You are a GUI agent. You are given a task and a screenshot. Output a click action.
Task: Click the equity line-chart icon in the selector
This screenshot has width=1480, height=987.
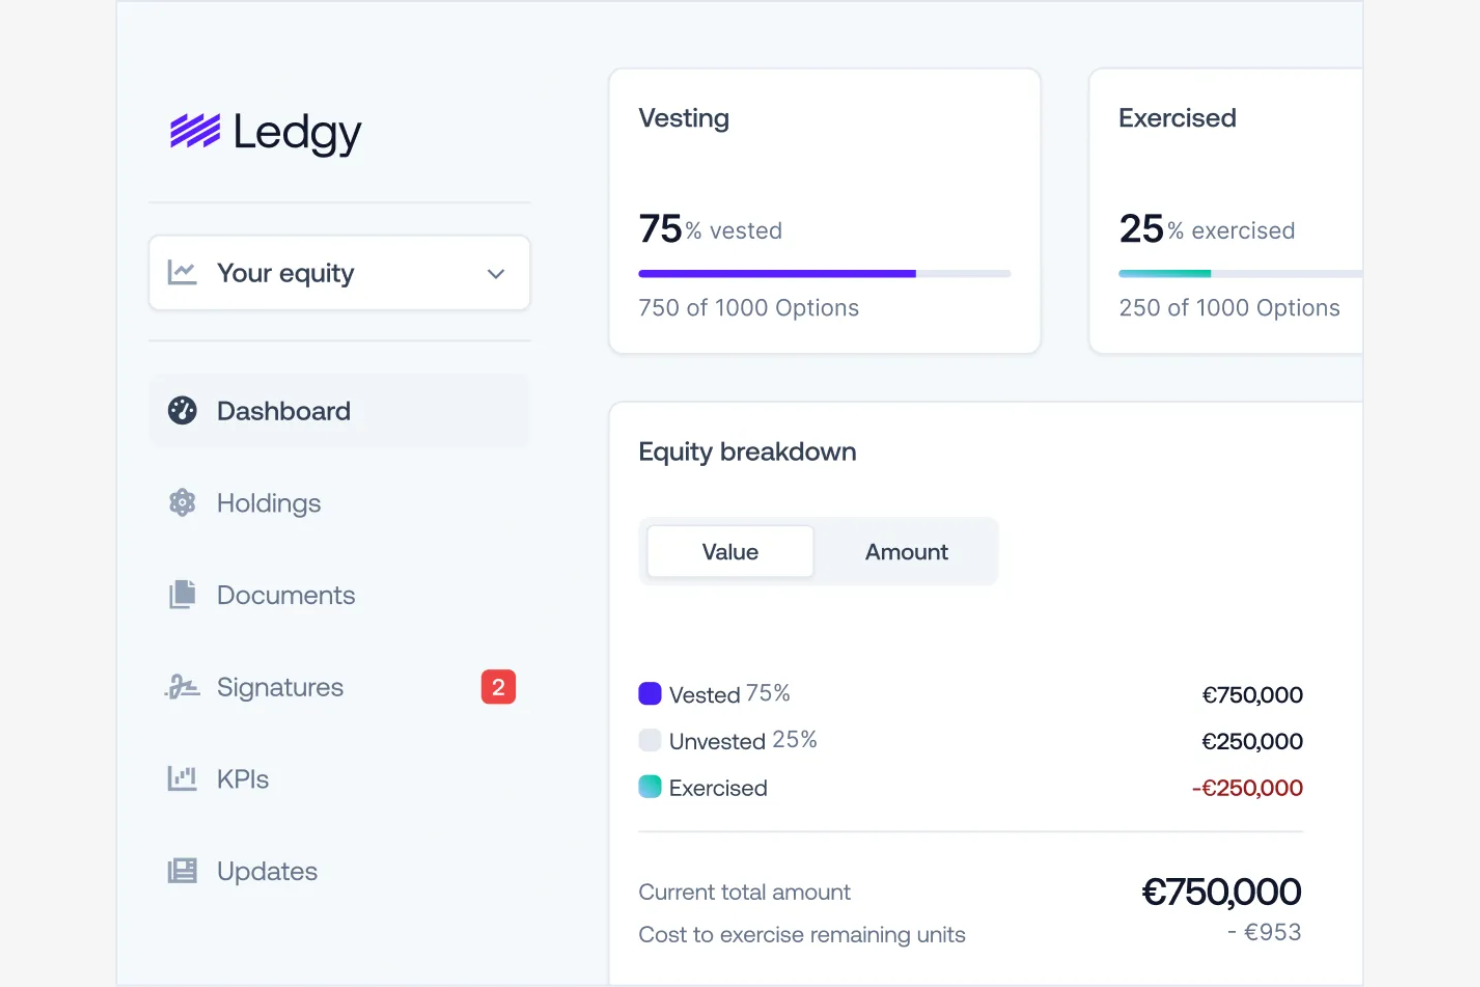tap(184, 272)
